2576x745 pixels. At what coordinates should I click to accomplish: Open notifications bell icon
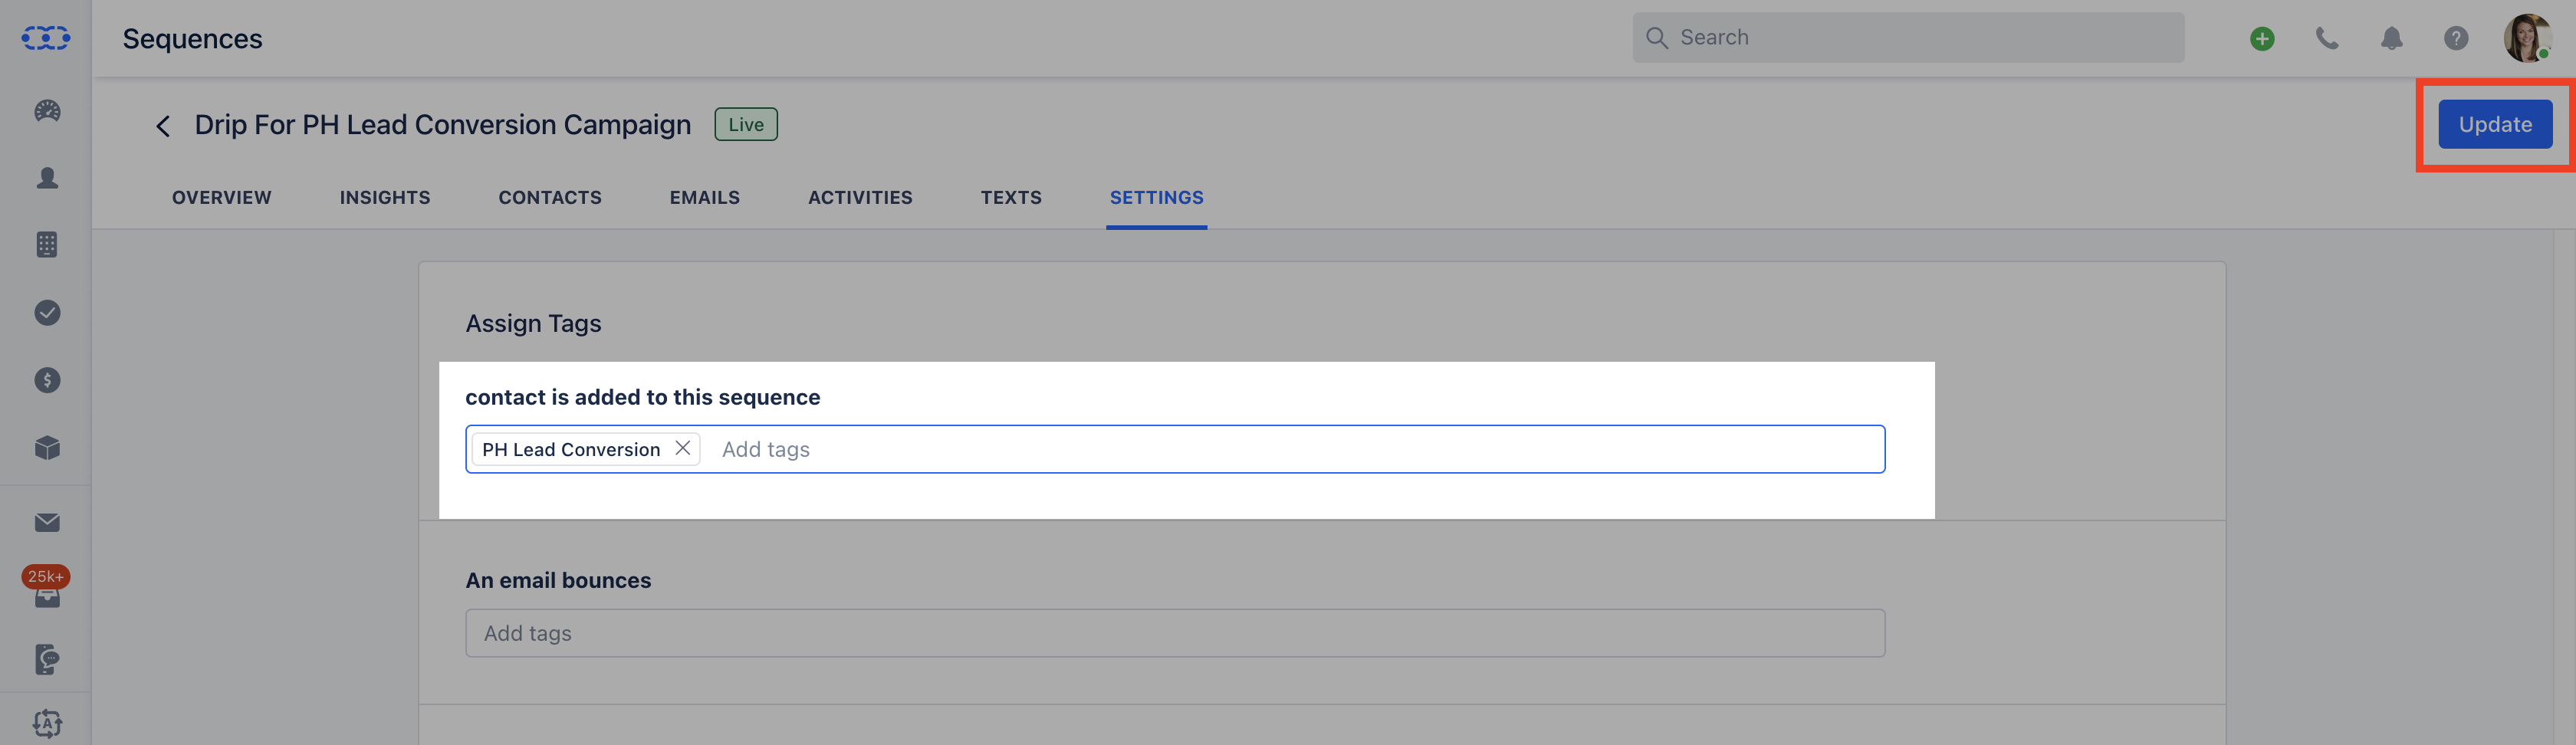tap(2391, 38)
